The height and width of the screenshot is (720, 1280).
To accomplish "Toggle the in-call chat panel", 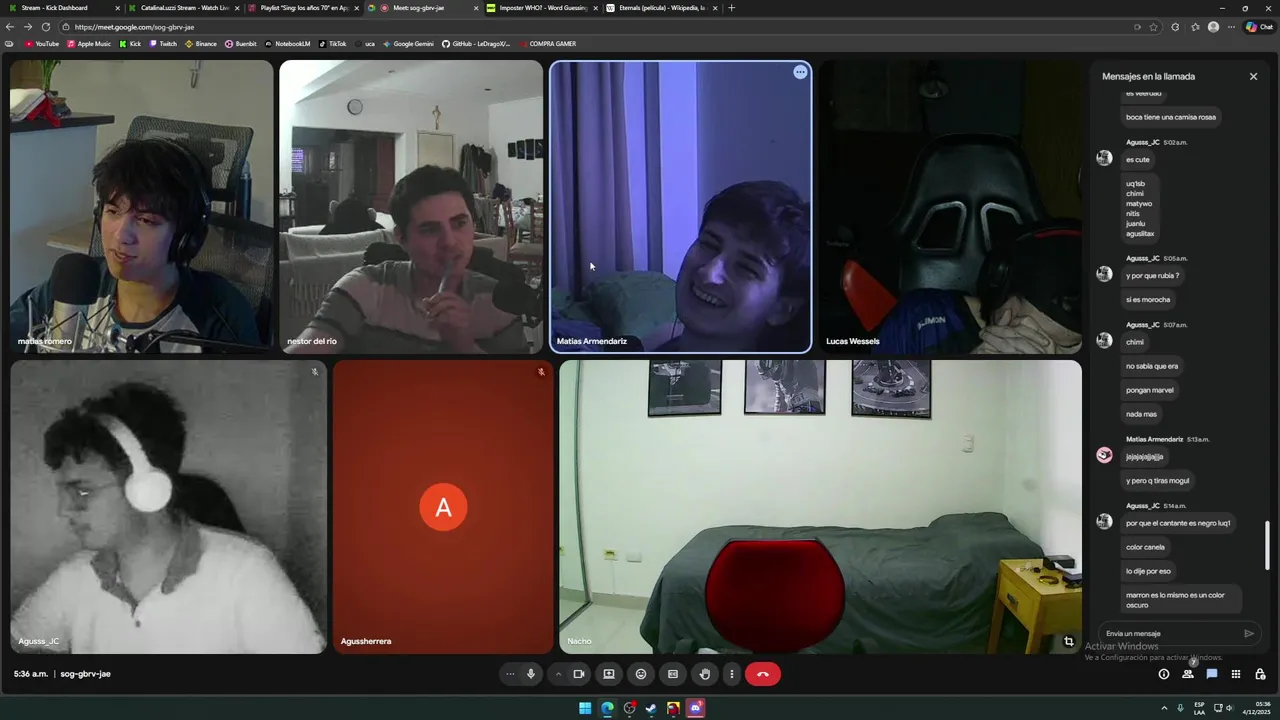I will coord(1212,674).
